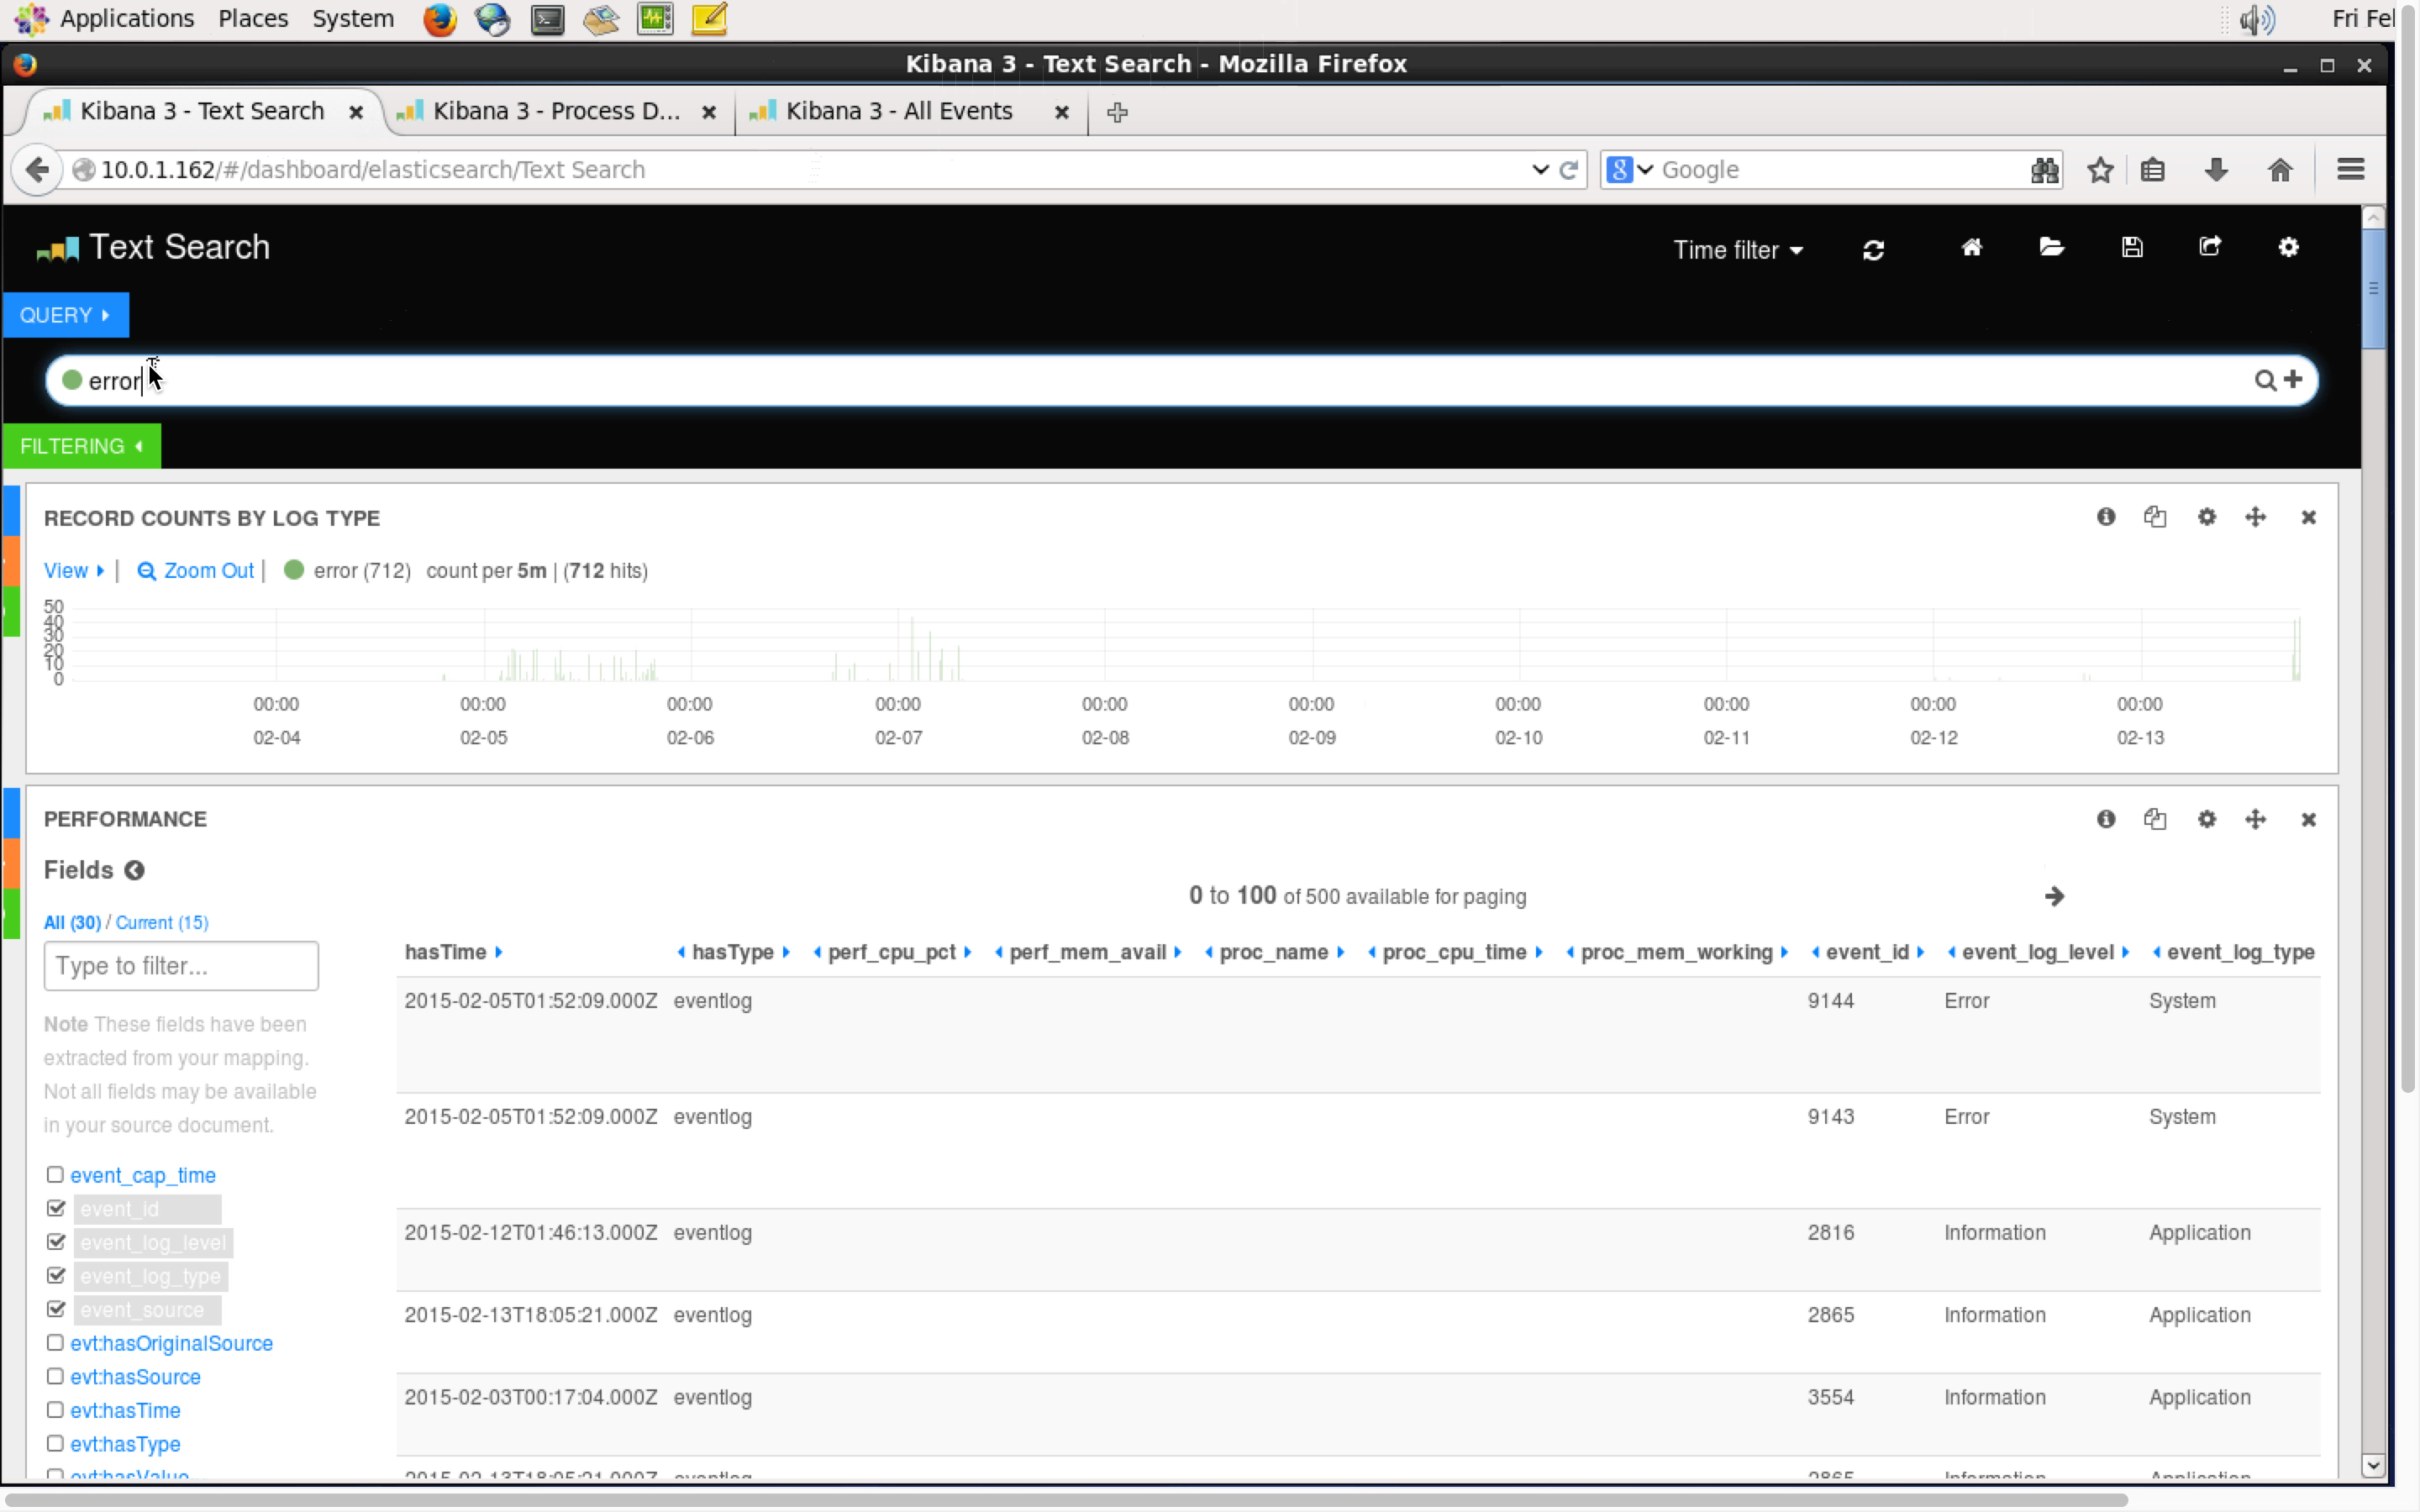Open the share dashboard icon
Viewport: 2420px width, 1512px height.
point(2209,246)
